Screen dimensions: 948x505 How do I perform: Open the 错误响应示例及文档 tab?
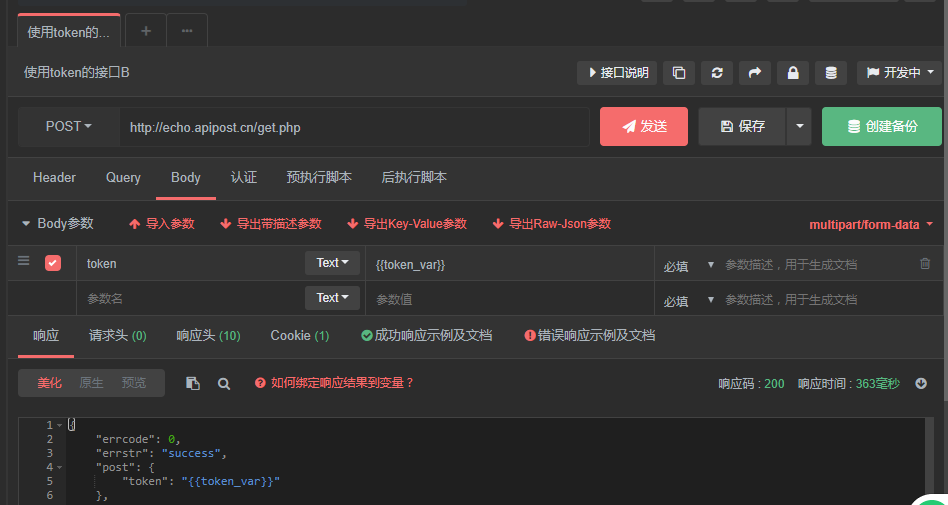(590, 336)
